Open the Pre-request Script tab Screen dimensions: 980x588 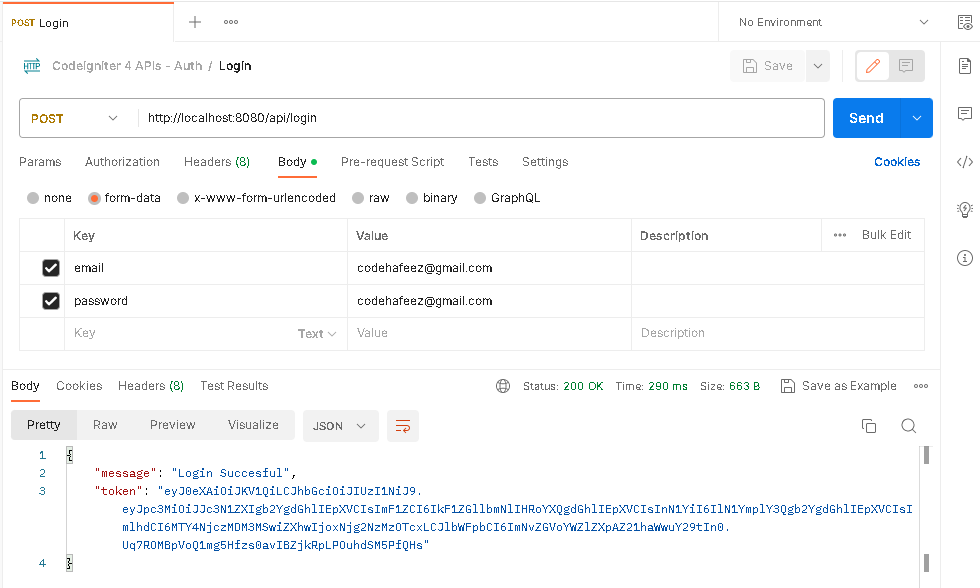coord(392,162)
